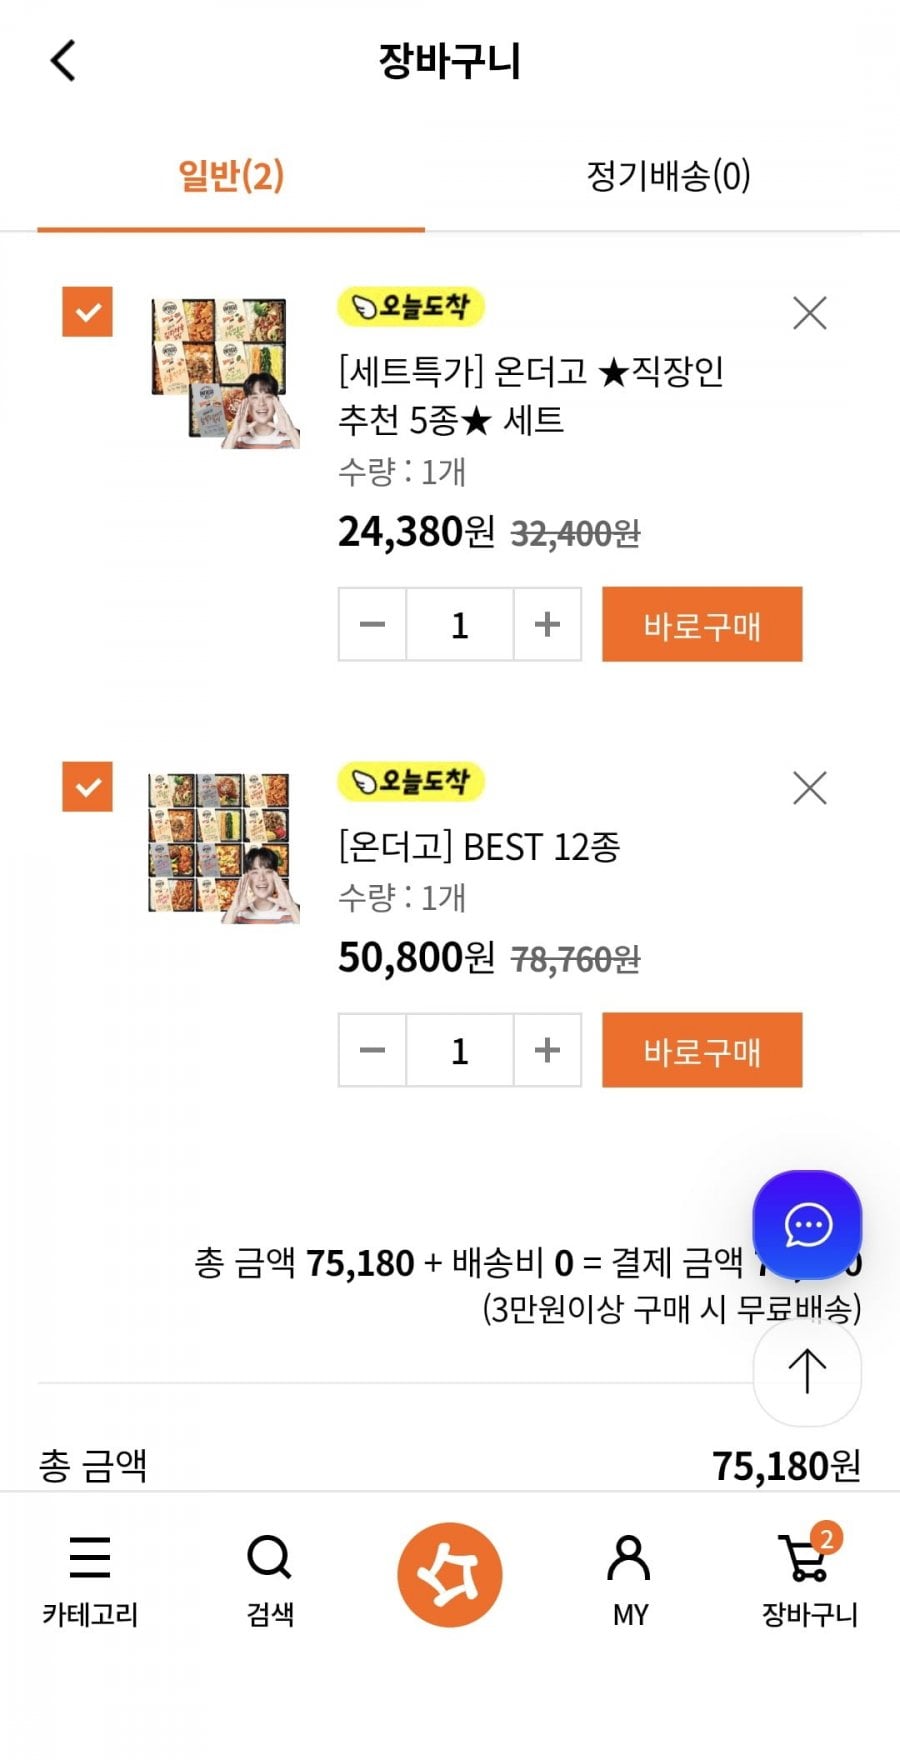Tap the scroll-to-top arrow button

[x=807, y=1372]
